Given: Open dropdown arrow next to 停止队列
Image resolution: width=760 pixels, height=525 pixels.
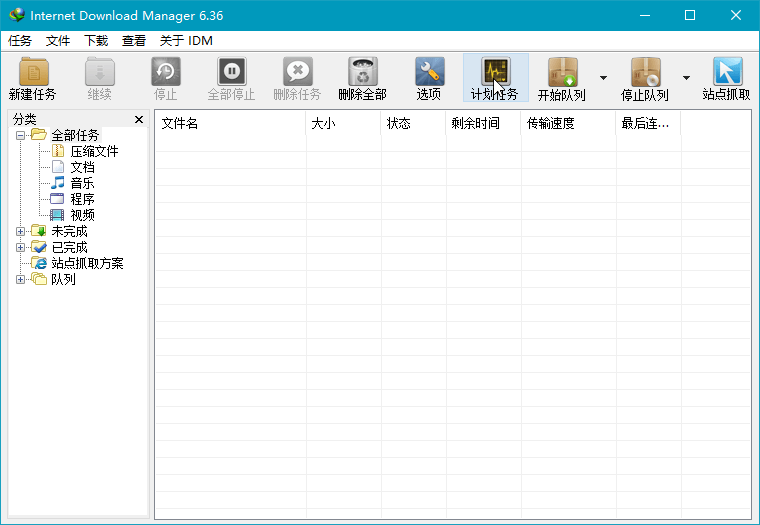Looking at the screenshot, I should tap(686, 78).
